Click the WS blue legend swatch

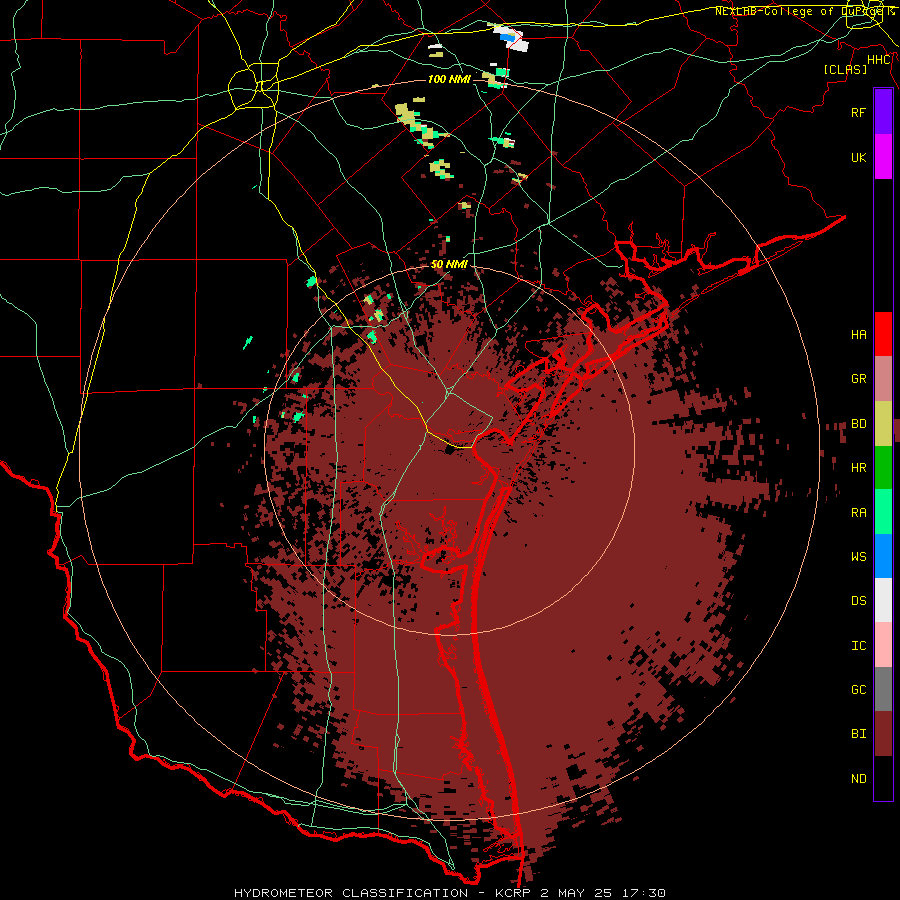883,556
